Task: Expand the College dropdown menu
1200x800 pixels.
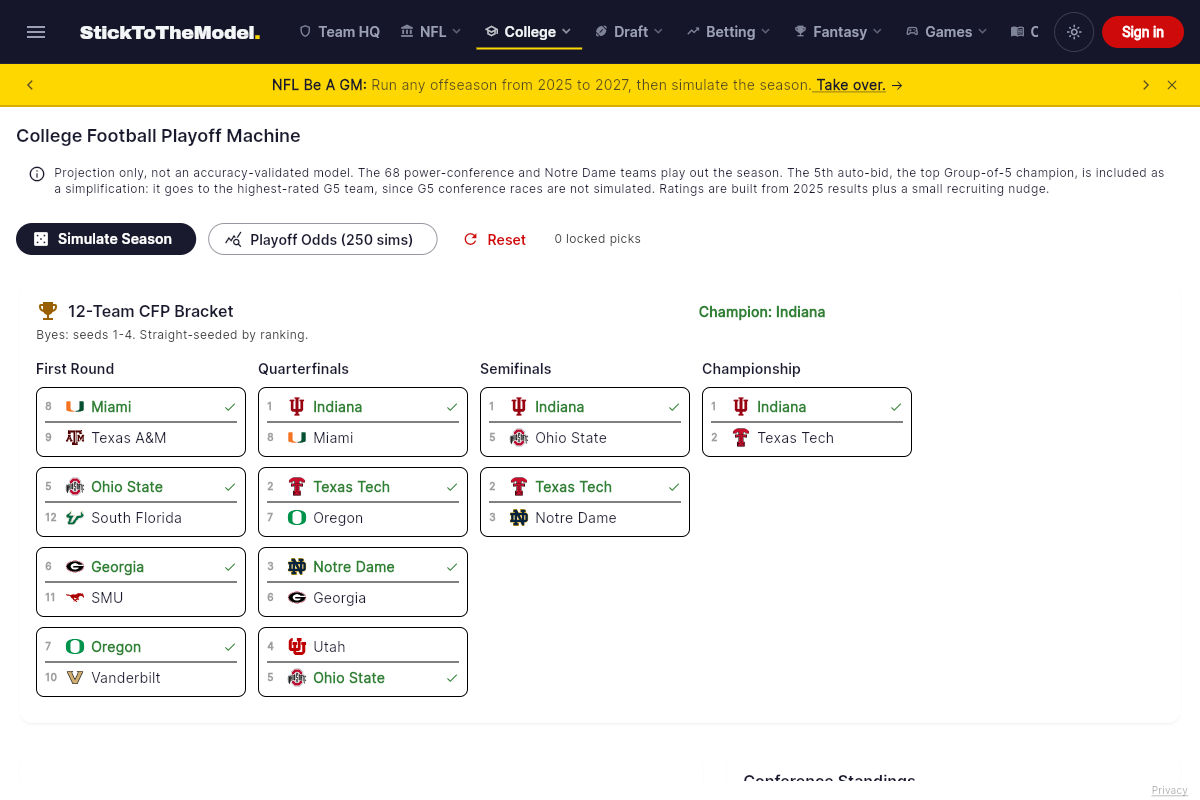Action: (x=529, y=32)
